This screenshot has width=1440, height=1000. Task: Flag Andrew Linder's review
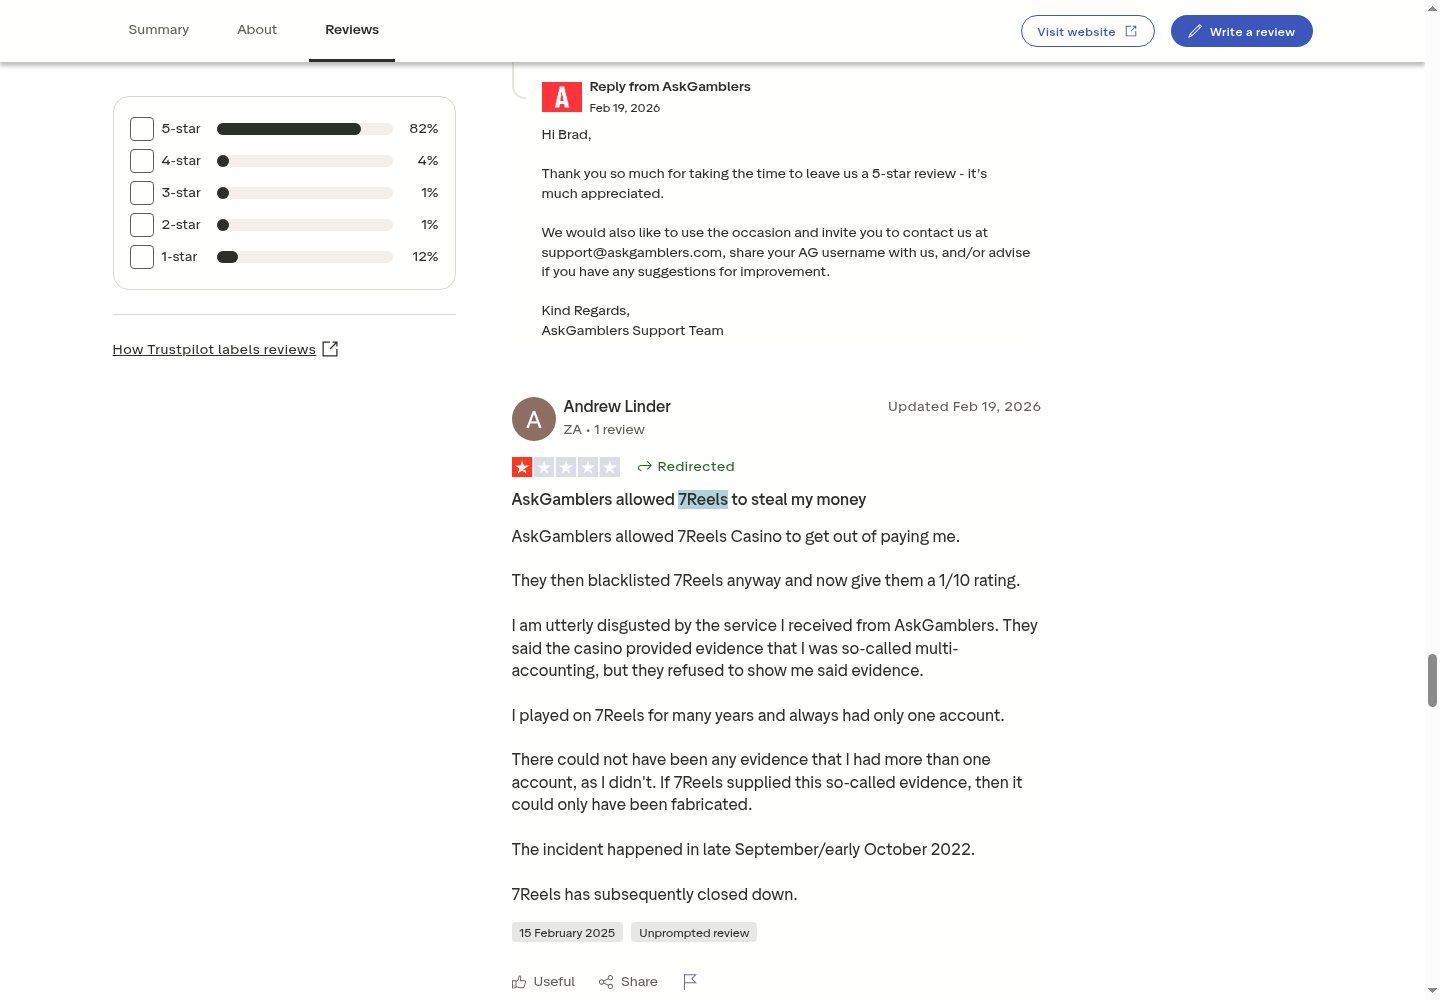(x=690, y=982)
